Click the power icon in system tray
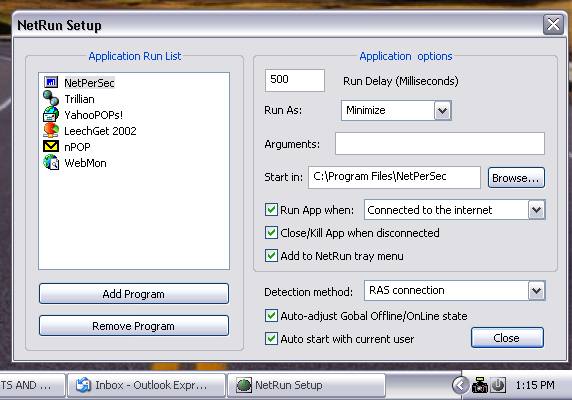Image resolution: width=572 pixels, height=400 pixels. pyautogui.click(x=498, y=385)
